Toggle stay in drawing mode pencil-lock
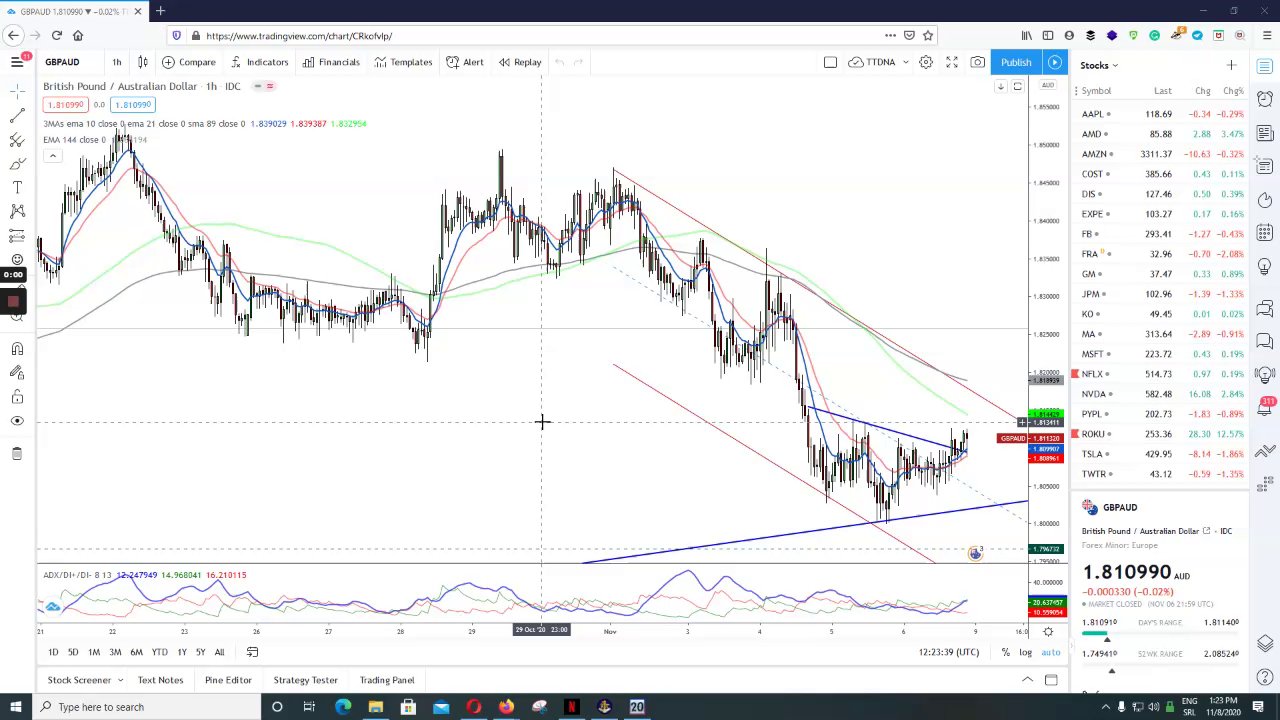Screen dimensions: 1280x720 17,372
